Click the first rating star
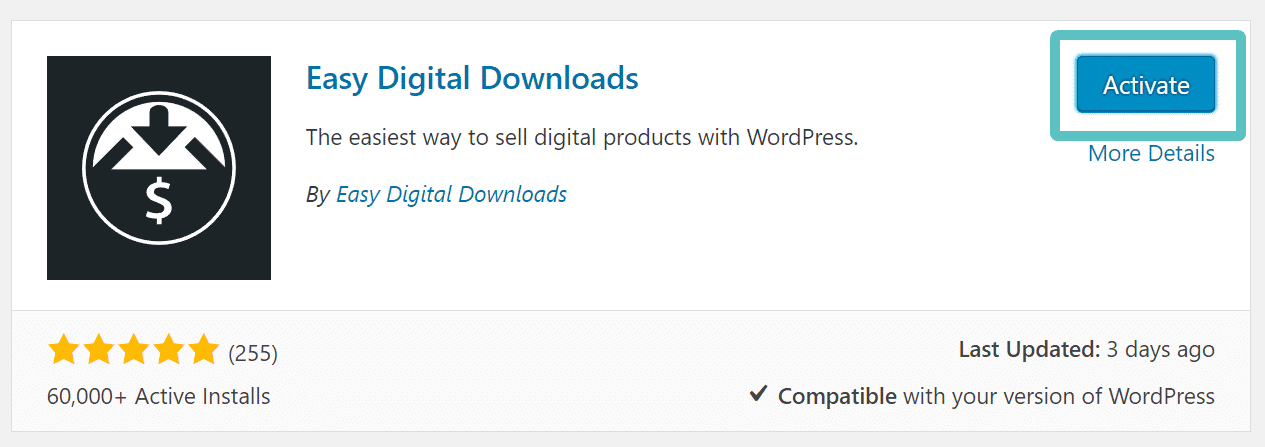 (63, 351)
